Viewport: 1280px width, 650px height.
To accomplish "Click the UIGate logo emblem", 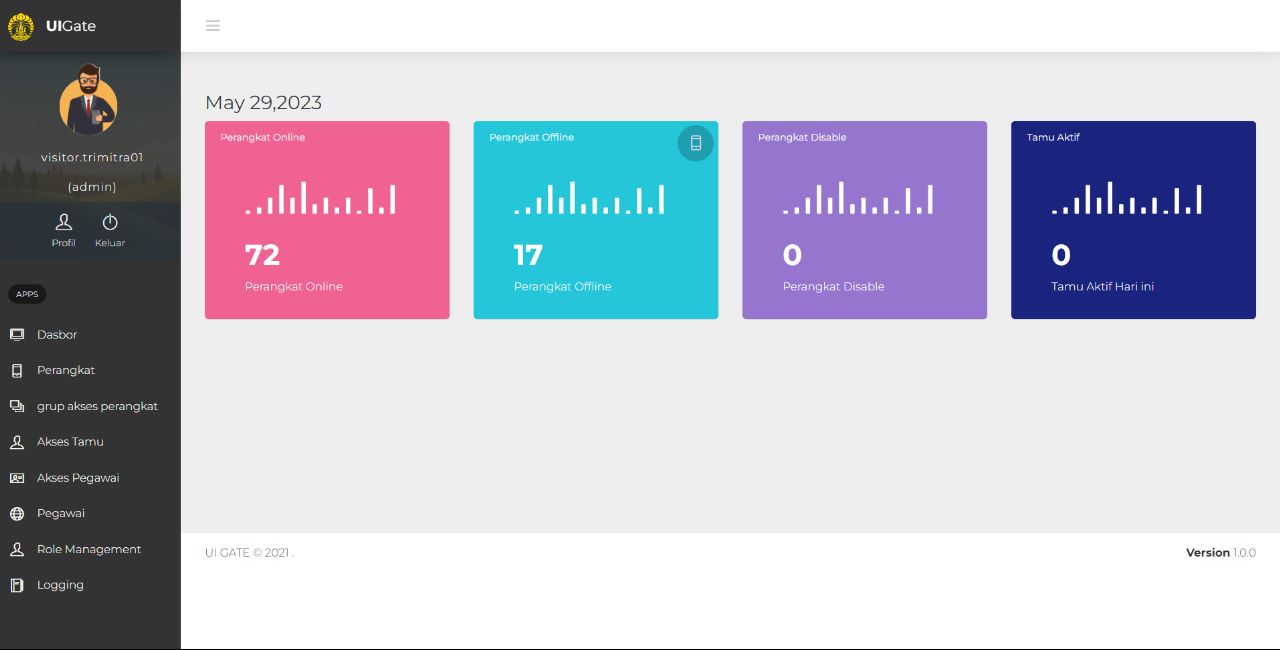I will (21, 26).
